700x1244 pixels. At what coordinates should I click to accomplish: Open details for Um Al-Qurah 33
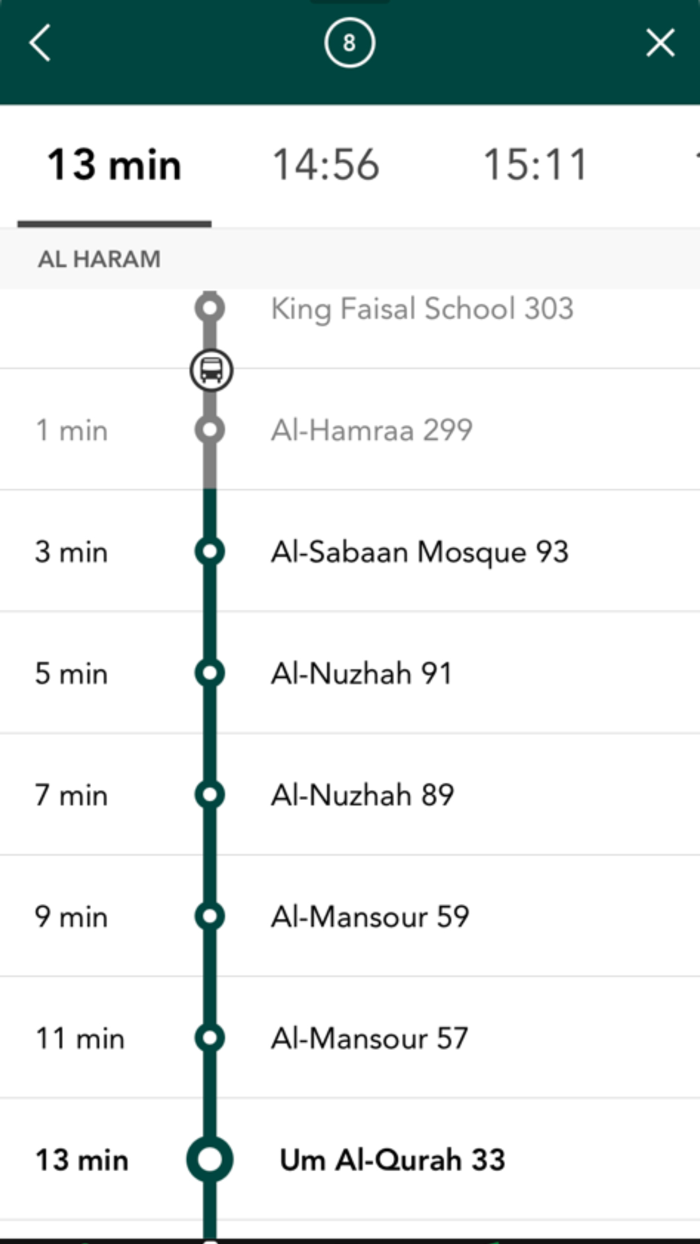391,1160
